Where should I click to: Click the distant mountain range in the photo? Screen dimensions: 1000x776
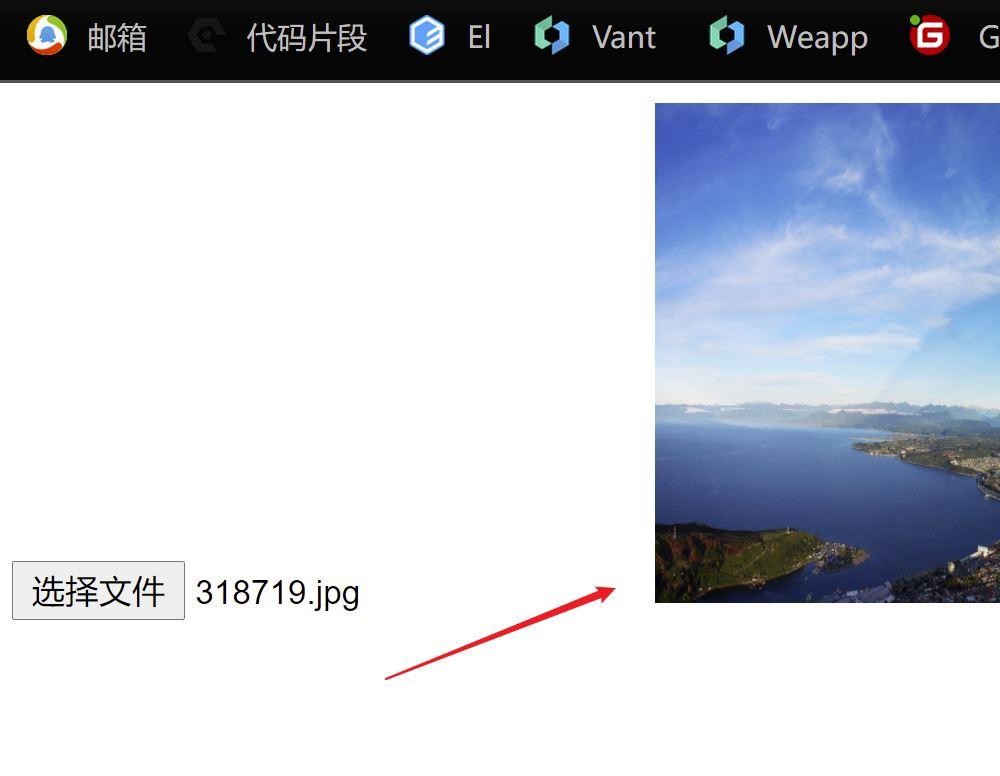(x=827, y=413)
